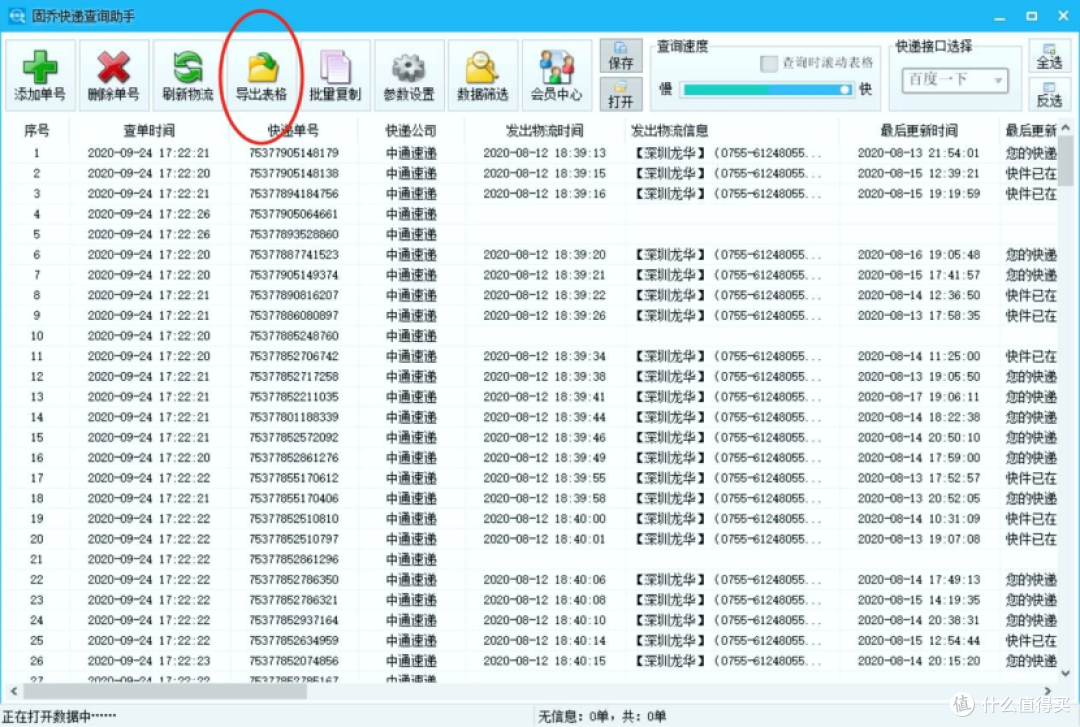Click update time 2020-08-13 21:54:01
1080x727 pixels.
tap(919, 153)
